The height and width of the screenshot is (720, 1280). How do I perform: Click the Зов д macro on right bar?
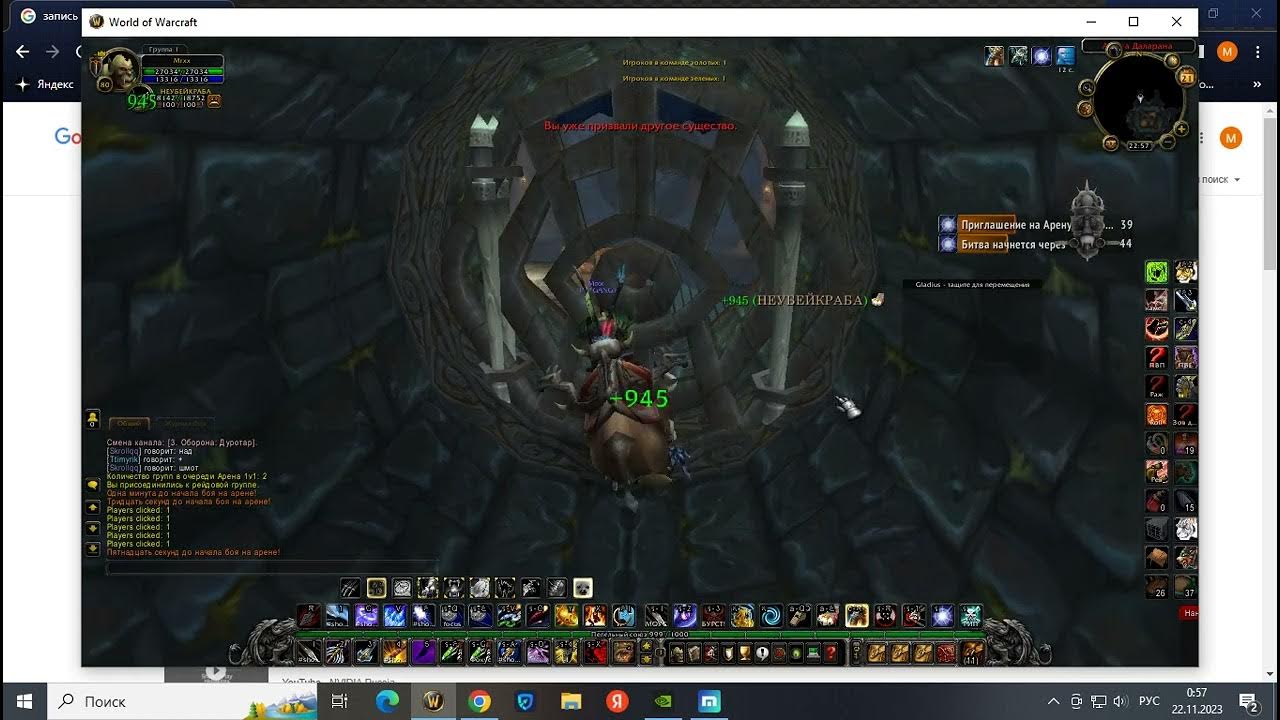point(1186,414)
